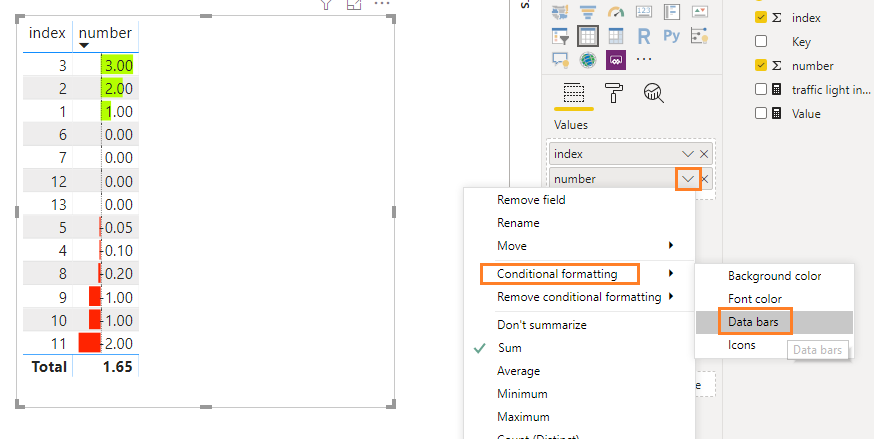Choose the Key influencers visual
The height and width of the screenshot is (439, 874).
700,36
